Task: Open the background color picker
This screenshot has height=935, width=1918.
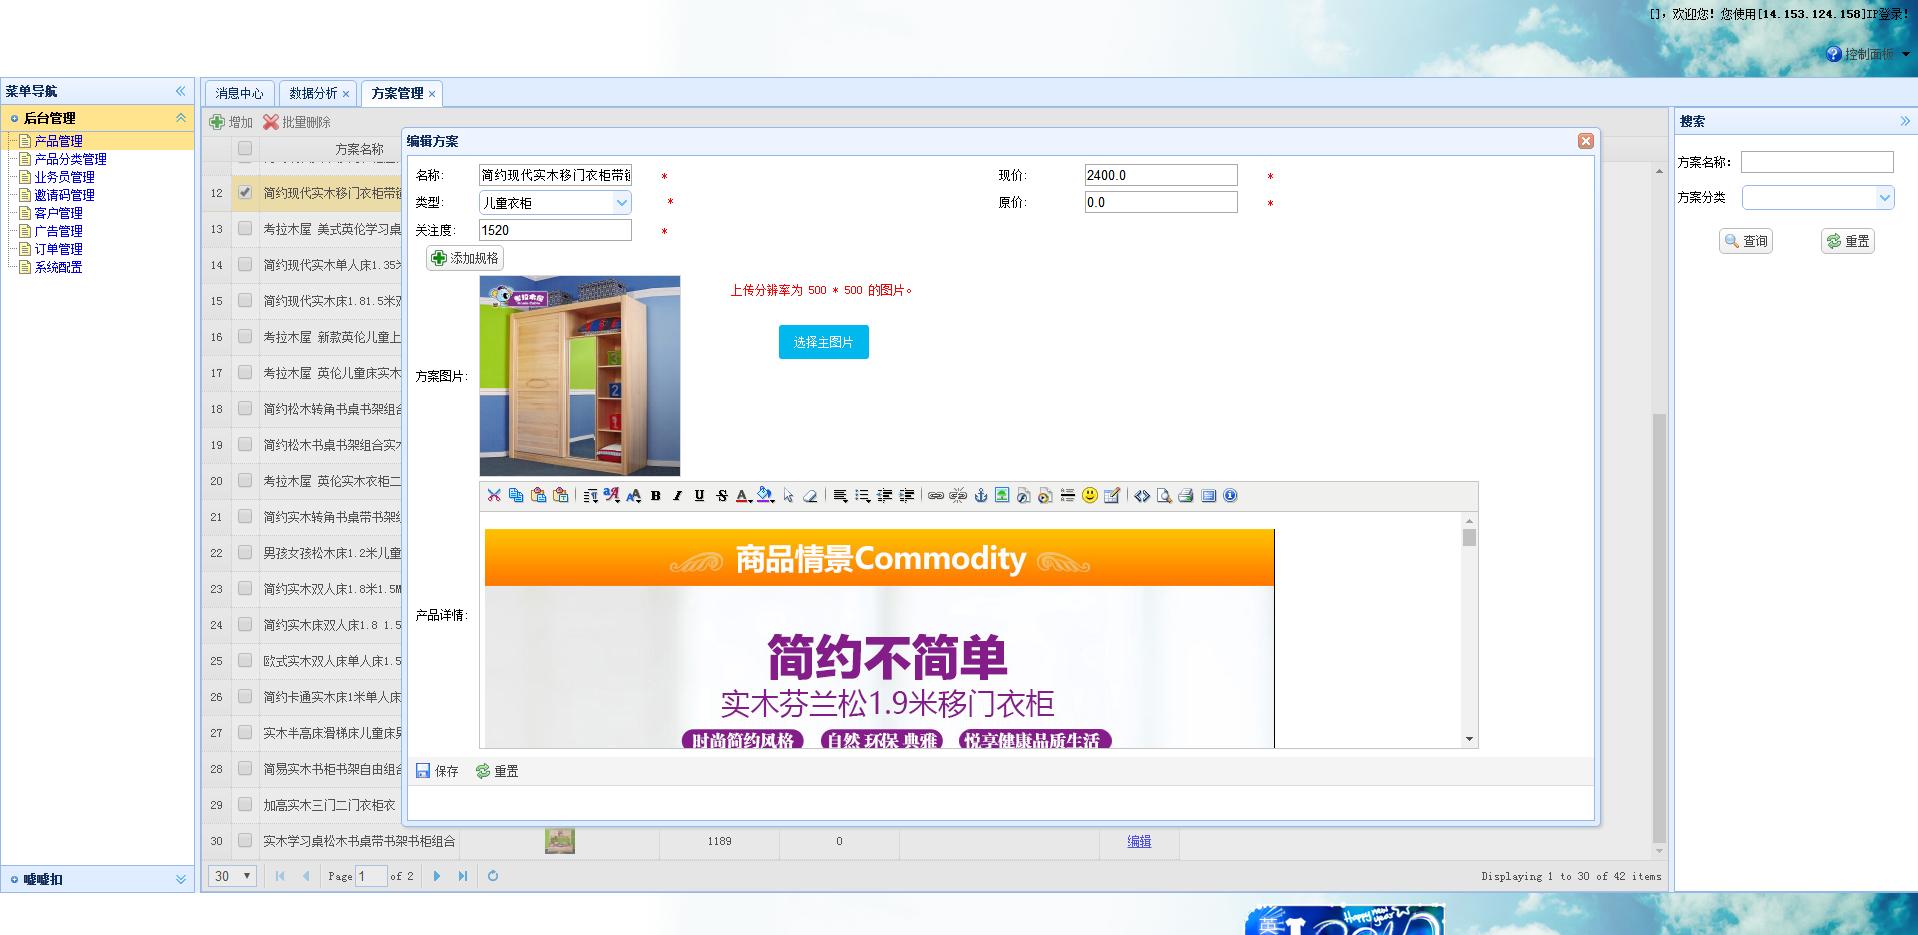Action: (766, 495)
